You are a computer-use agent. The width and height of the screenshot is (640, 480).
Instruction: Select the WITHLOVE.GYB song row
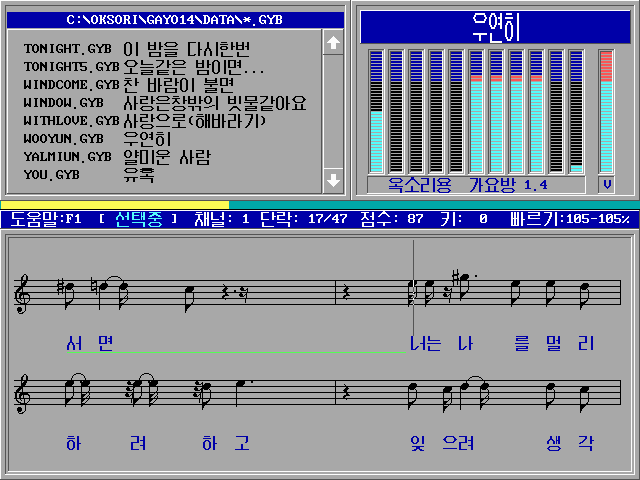coord(144,120)
